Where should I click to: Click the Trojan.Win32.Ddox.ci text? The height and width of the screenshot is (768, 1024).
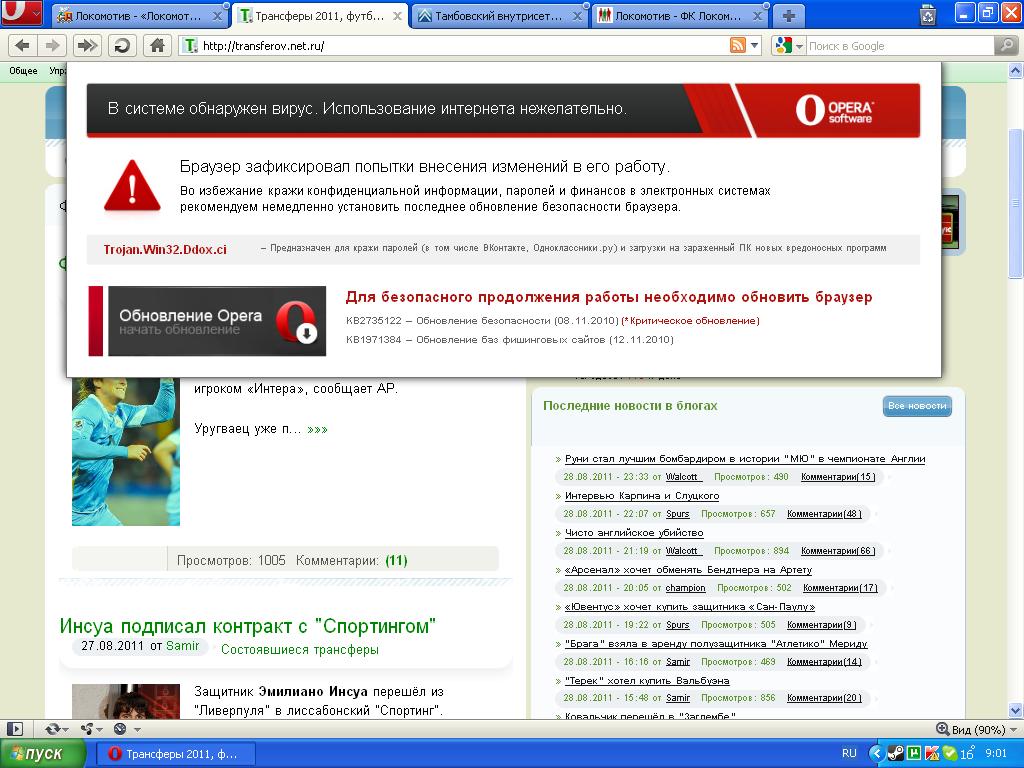point(165,249)
